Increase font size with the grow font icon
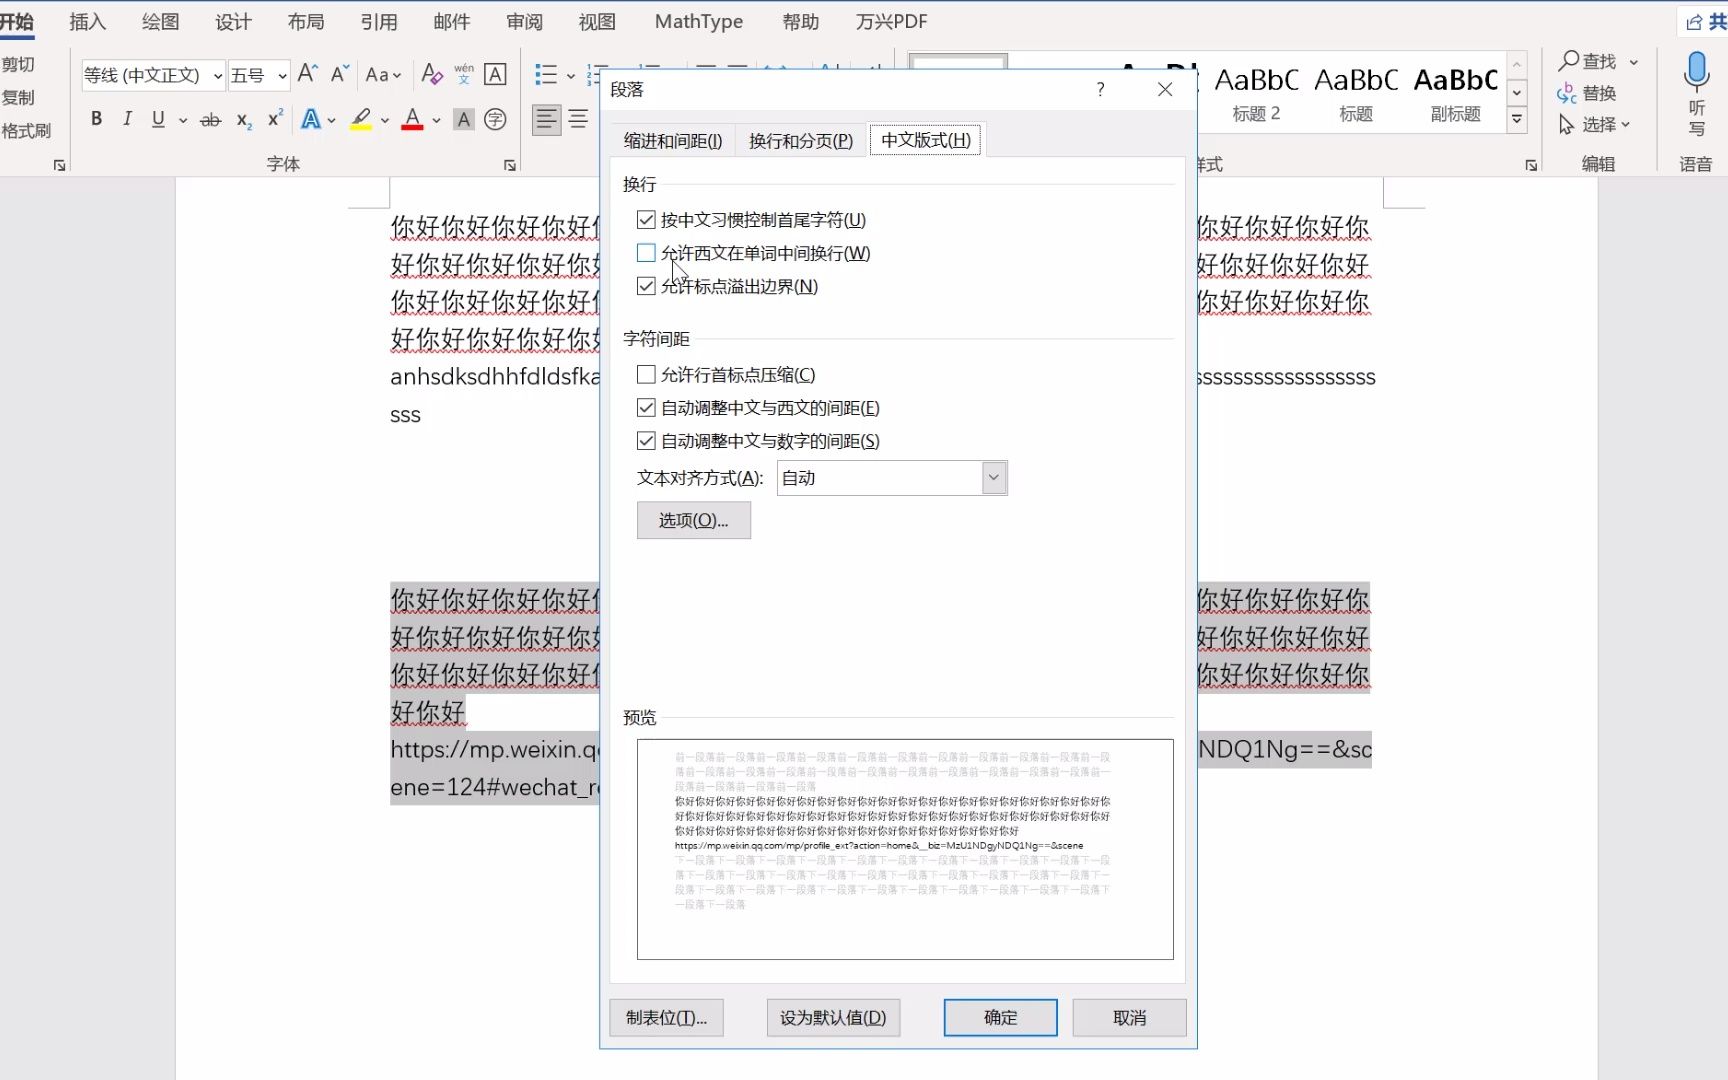Screen dimensions: 1728x1080 308,74
